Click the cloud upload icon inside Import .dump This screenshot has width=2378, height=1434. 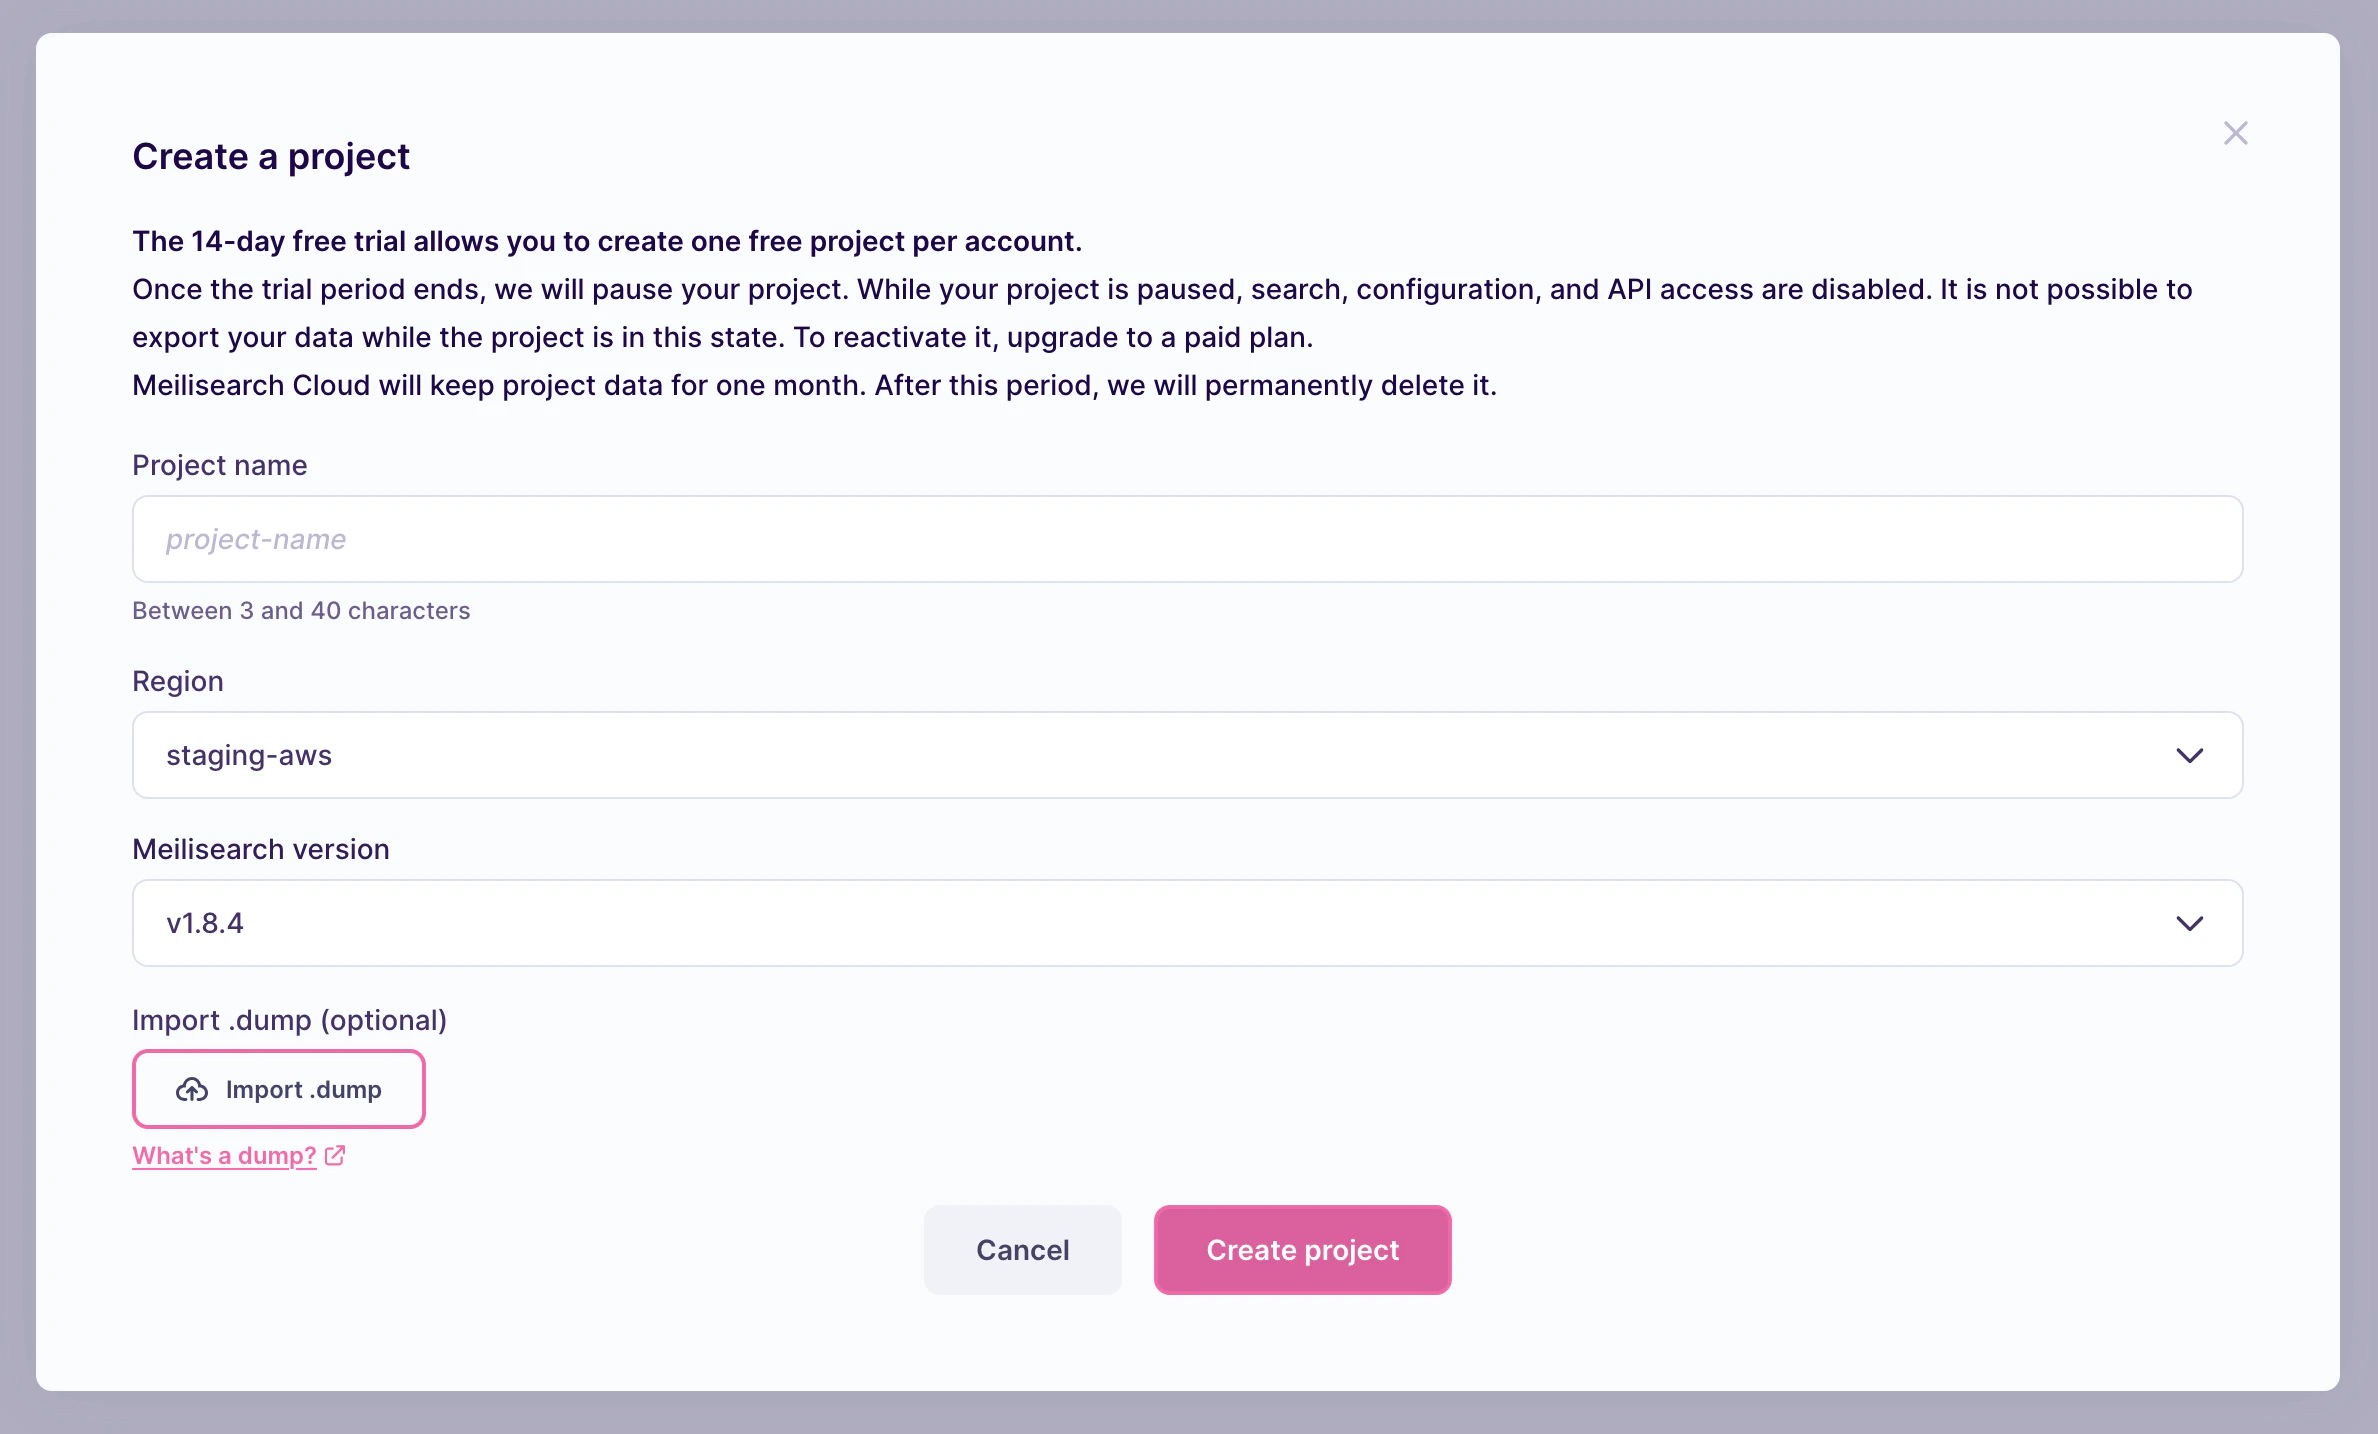(191, 1089)
